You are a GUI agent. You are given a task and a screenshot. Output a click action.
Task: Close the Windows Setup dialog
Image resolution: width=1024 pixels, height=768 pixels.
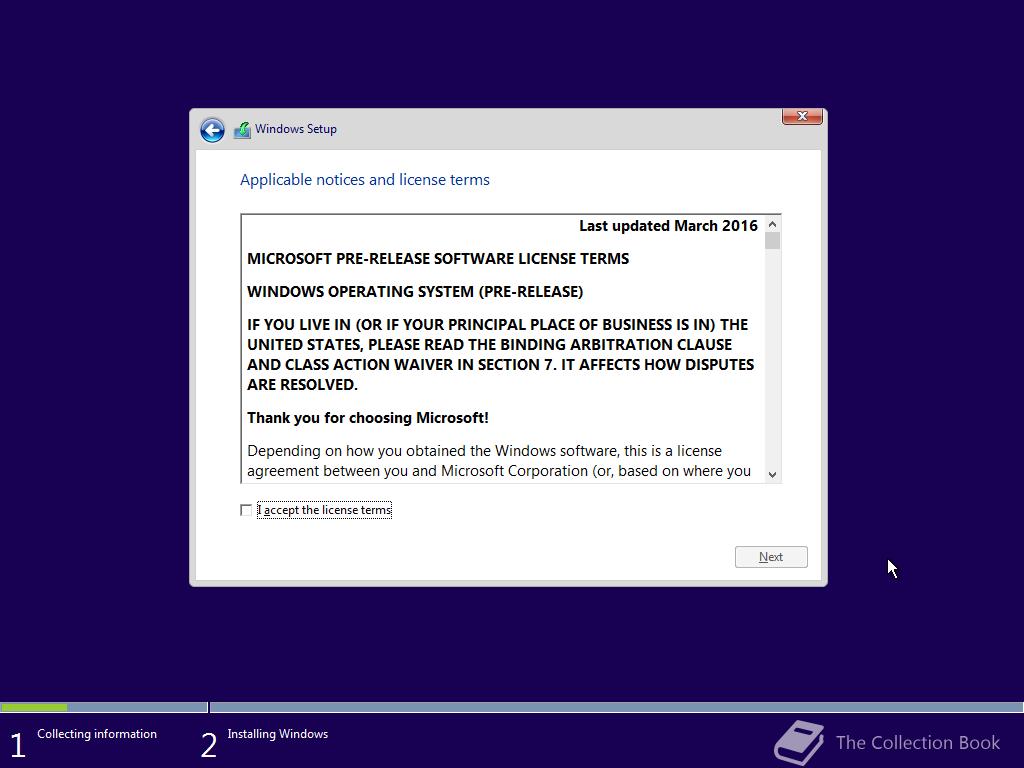click(802, 116)
